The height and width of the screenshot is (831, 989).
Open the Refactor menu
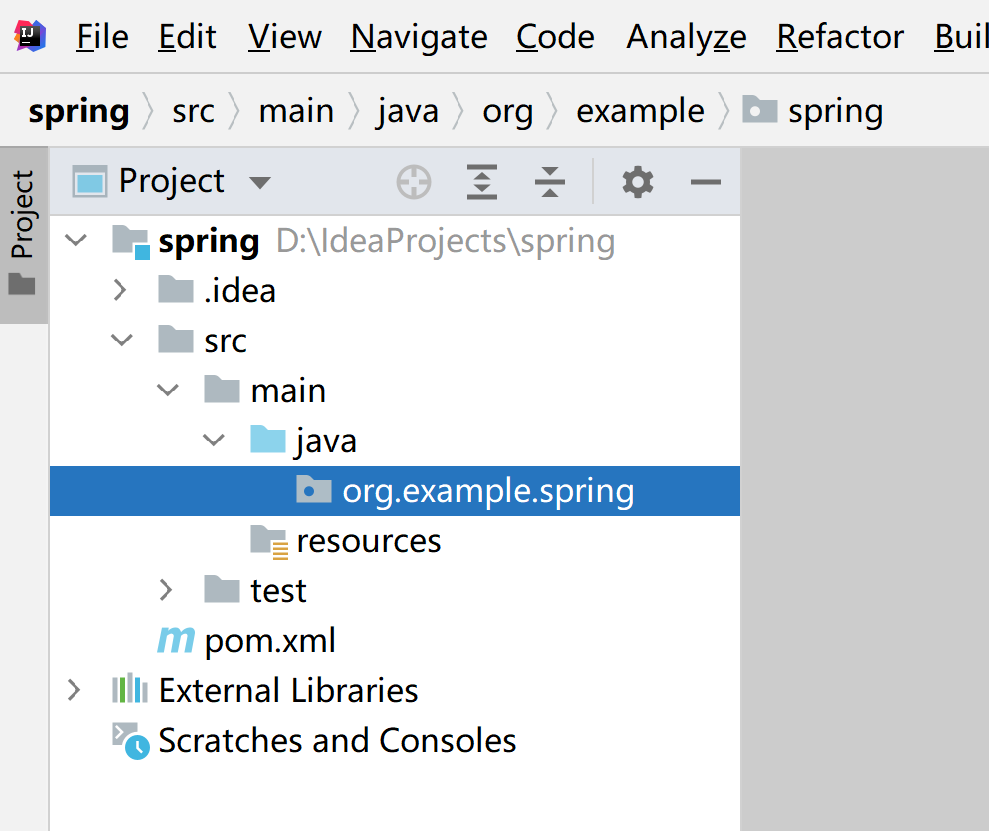[x=840, y=37]
